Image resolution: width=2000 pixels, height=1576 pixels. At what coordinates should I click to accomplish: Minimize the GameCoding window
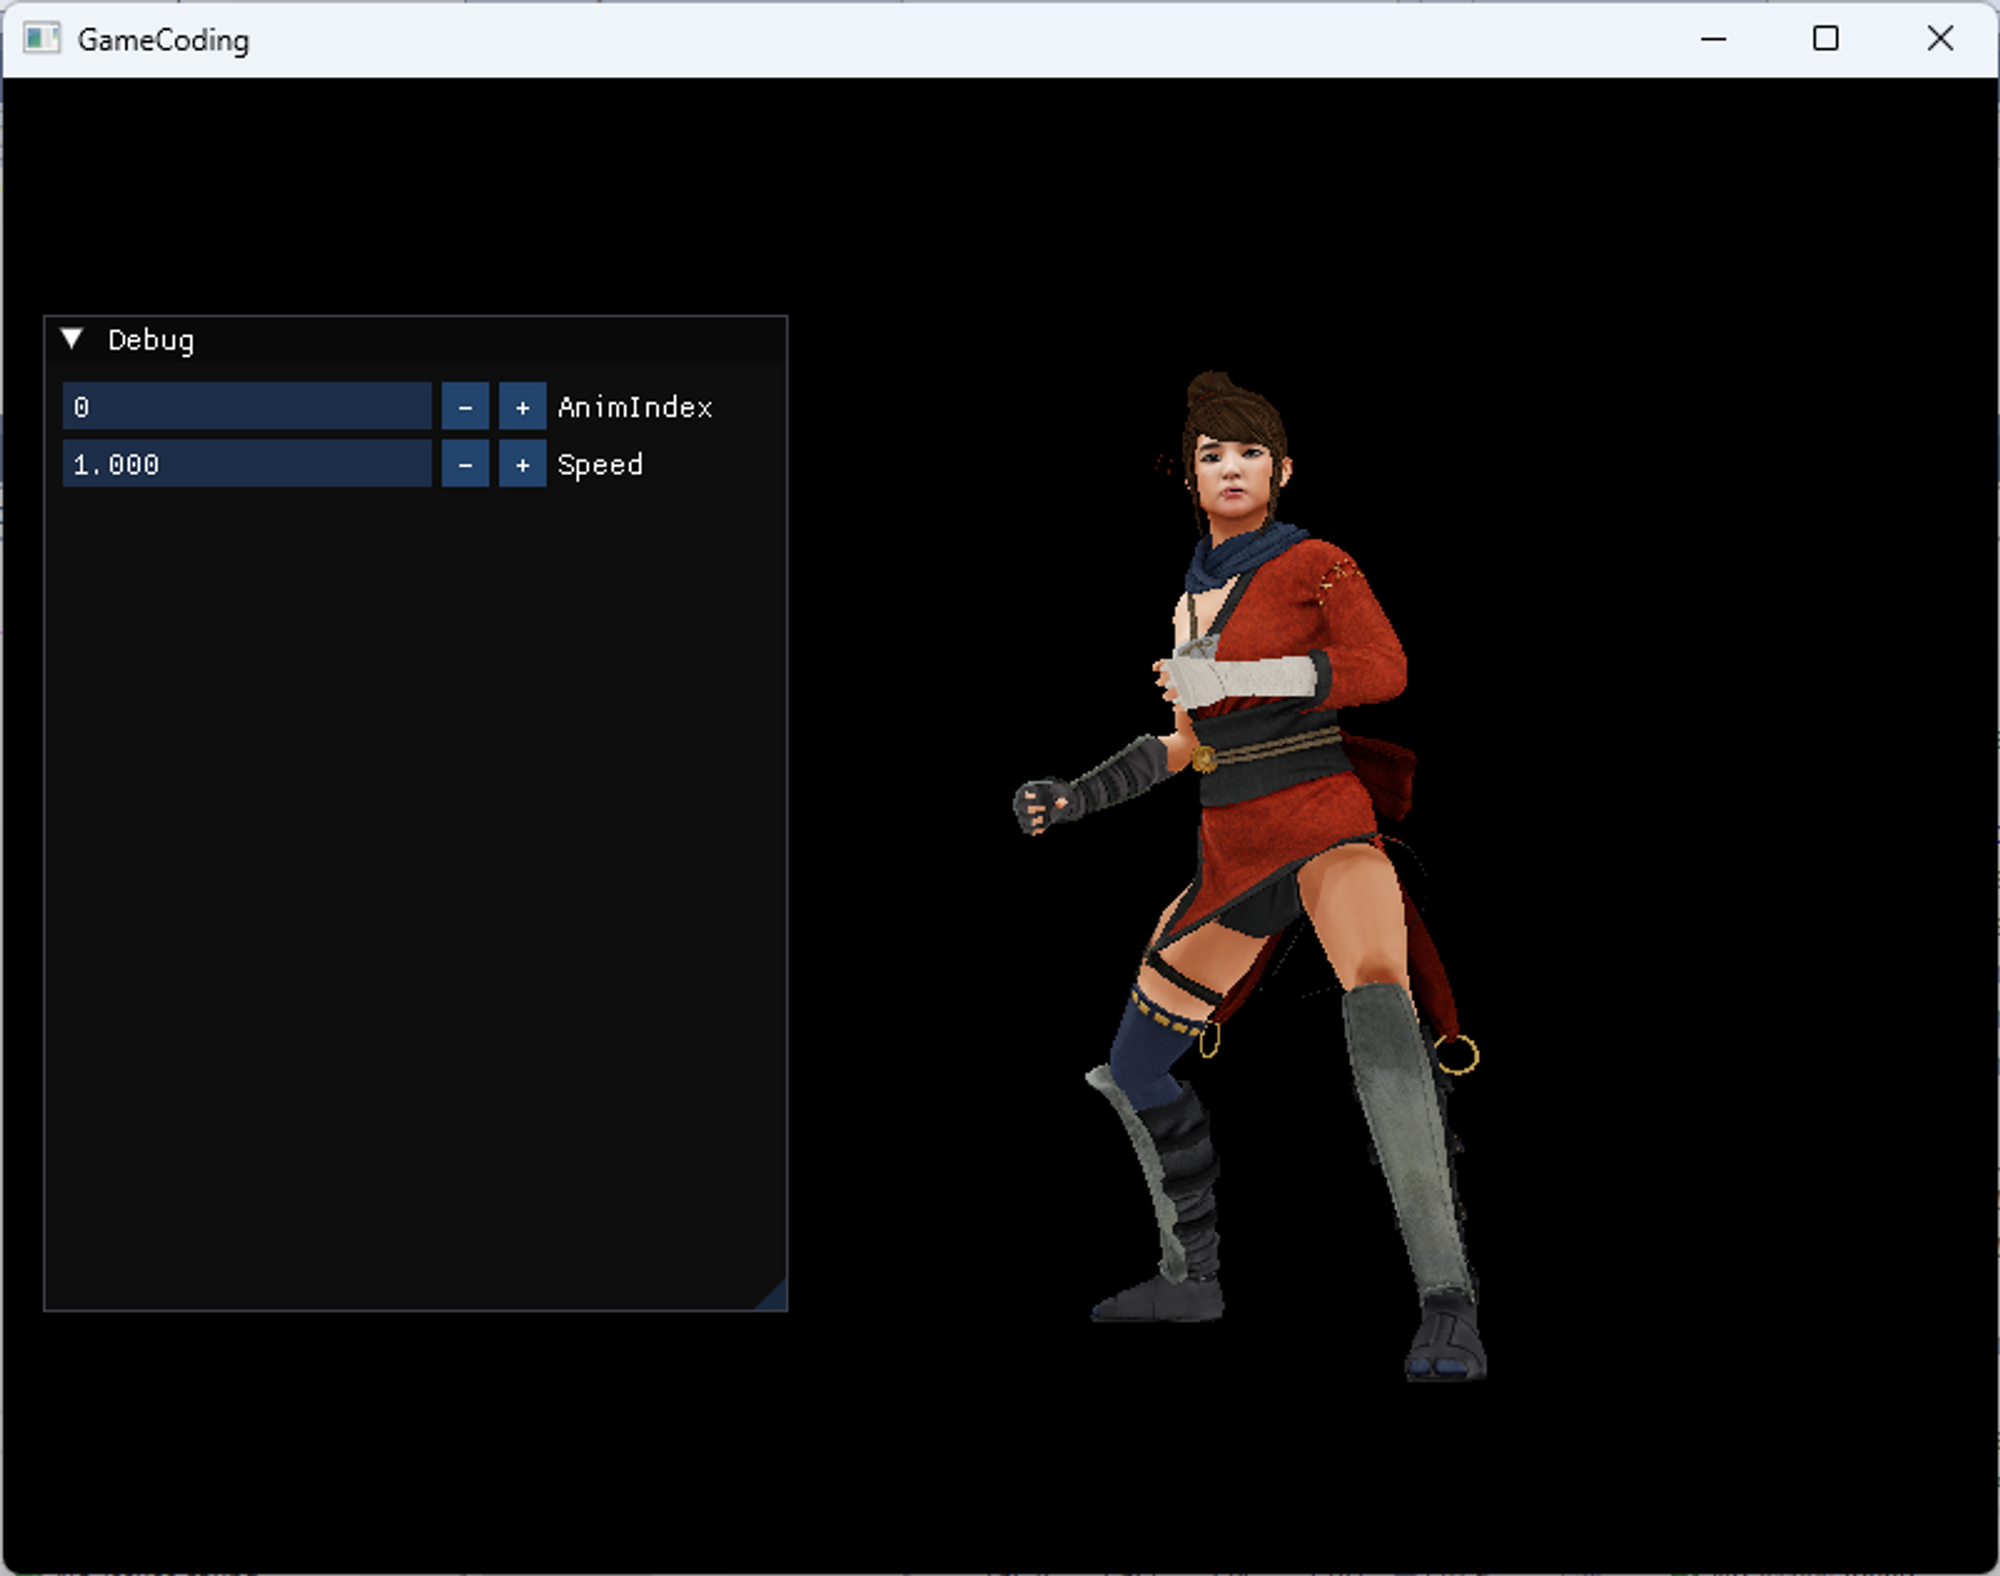[x=1713, y=39]
